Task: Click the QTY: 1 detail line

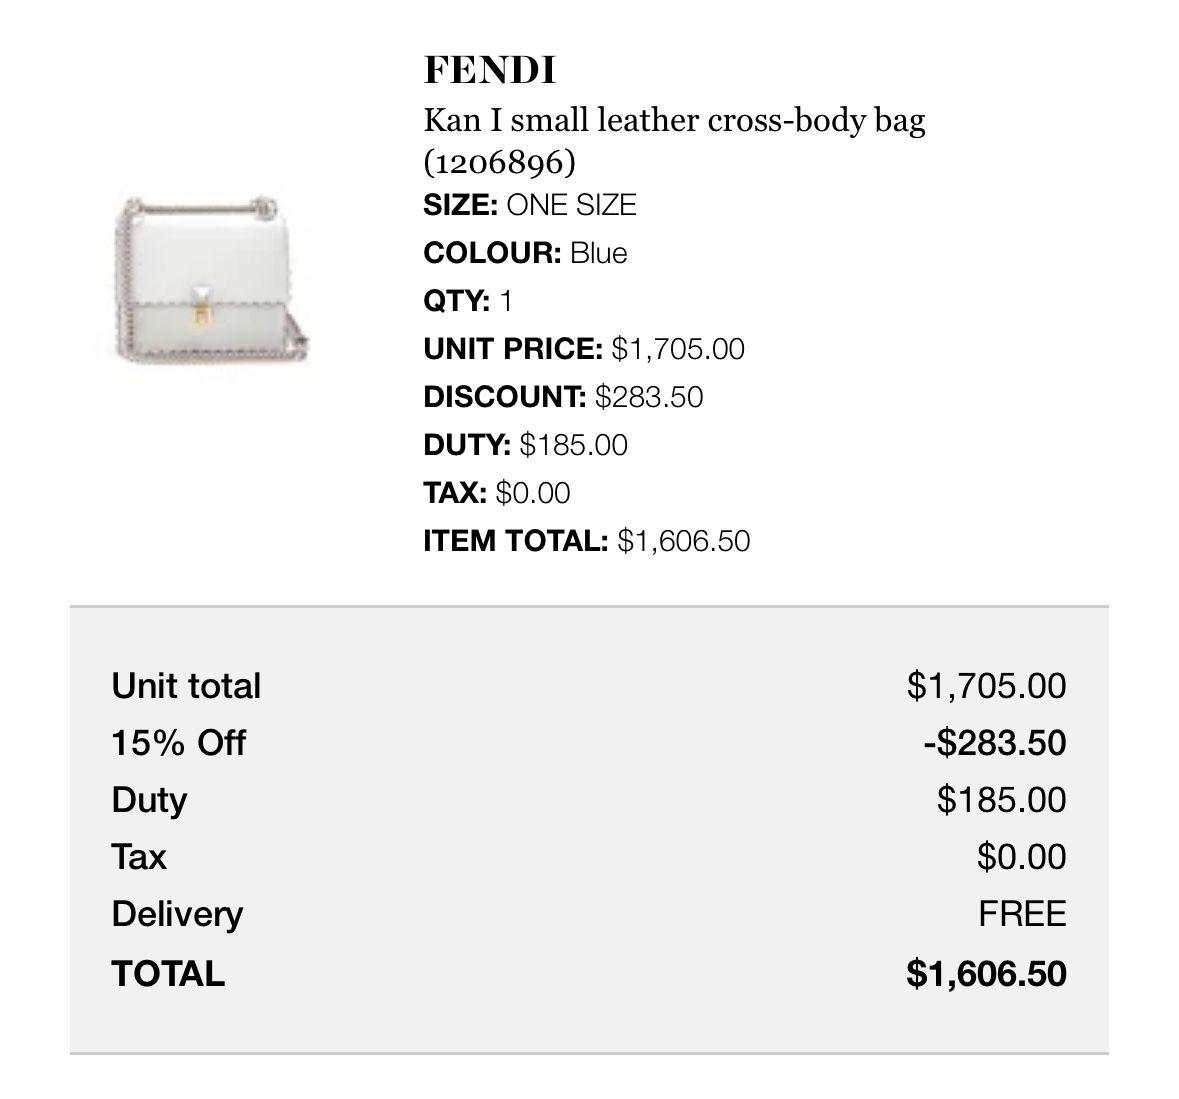Action: (x=468, y=301)
